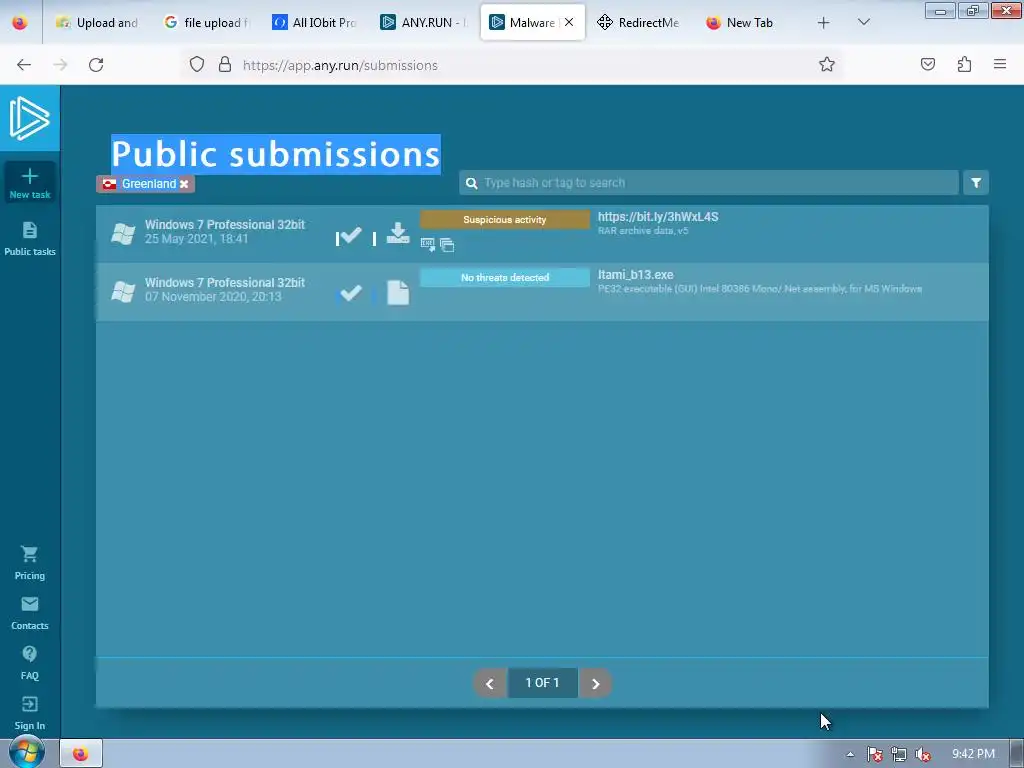The image size is (1024, 768).
Task: Click the ANY.RUN logo icon
Action: tap(29, 118)
